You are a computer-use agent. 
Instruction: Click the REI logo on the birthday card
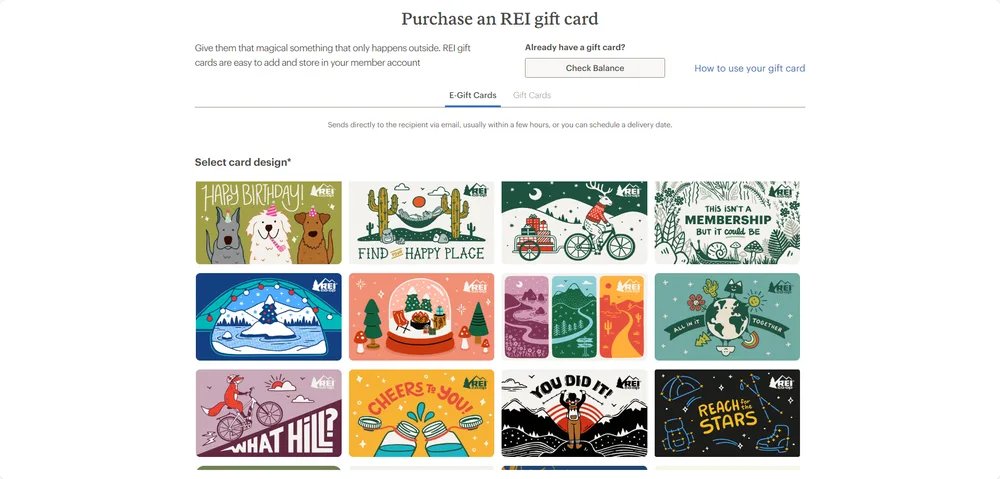click(323, 191)
